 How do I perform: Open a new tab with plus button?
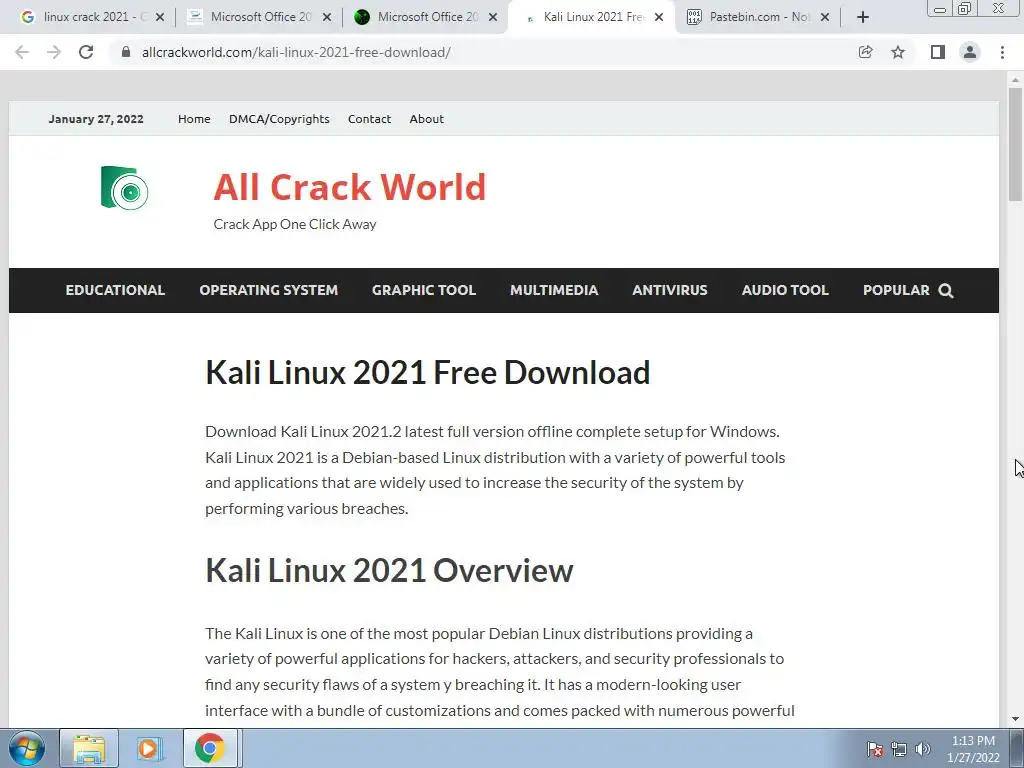point(863,17)
